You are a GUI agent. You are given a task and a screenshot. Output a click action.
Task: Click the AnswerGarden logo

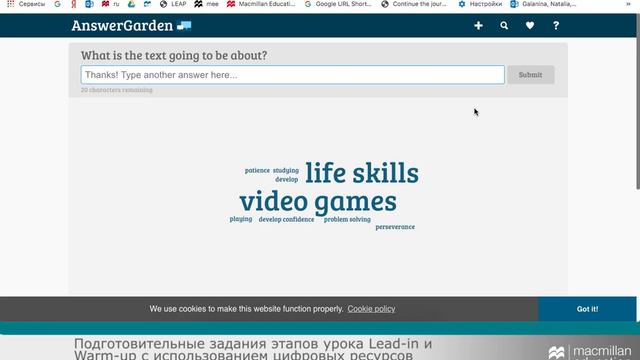point(131,26)
